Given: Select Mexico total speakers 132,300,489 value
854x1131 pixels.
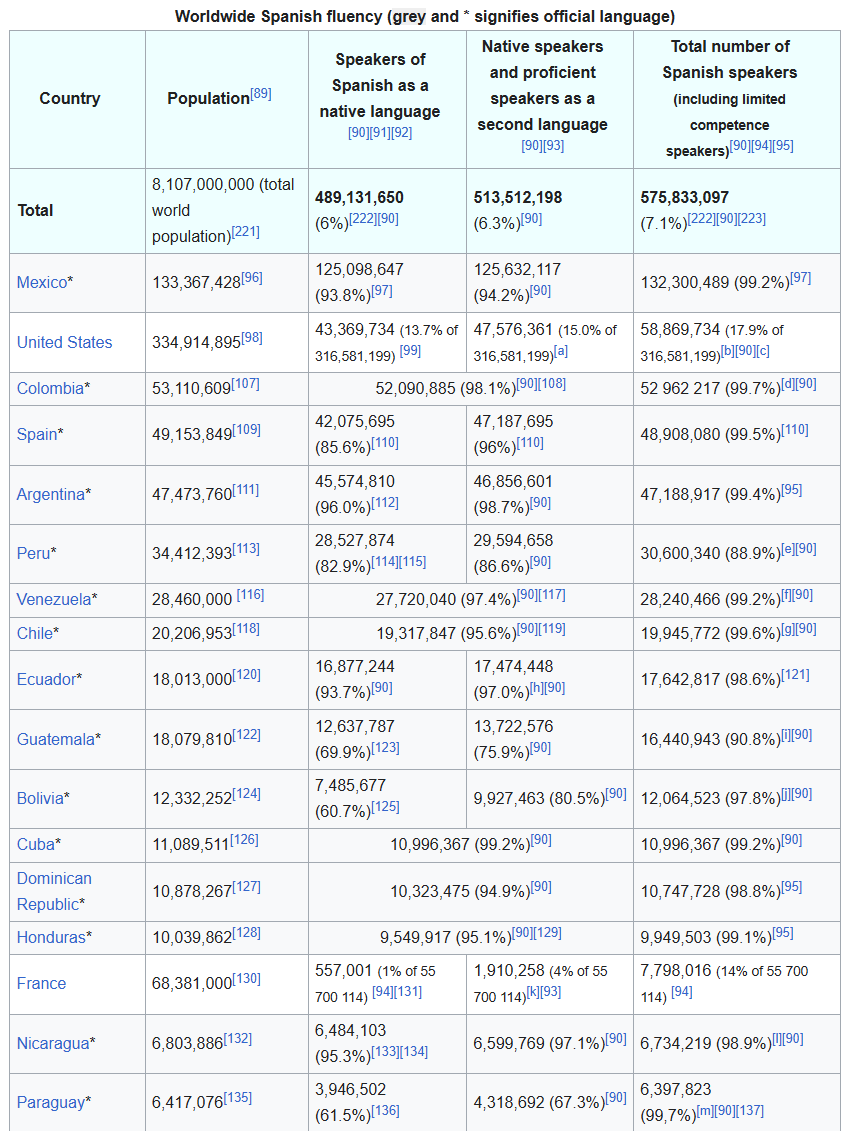Looking at the screenshot, I should pos(684,283).
